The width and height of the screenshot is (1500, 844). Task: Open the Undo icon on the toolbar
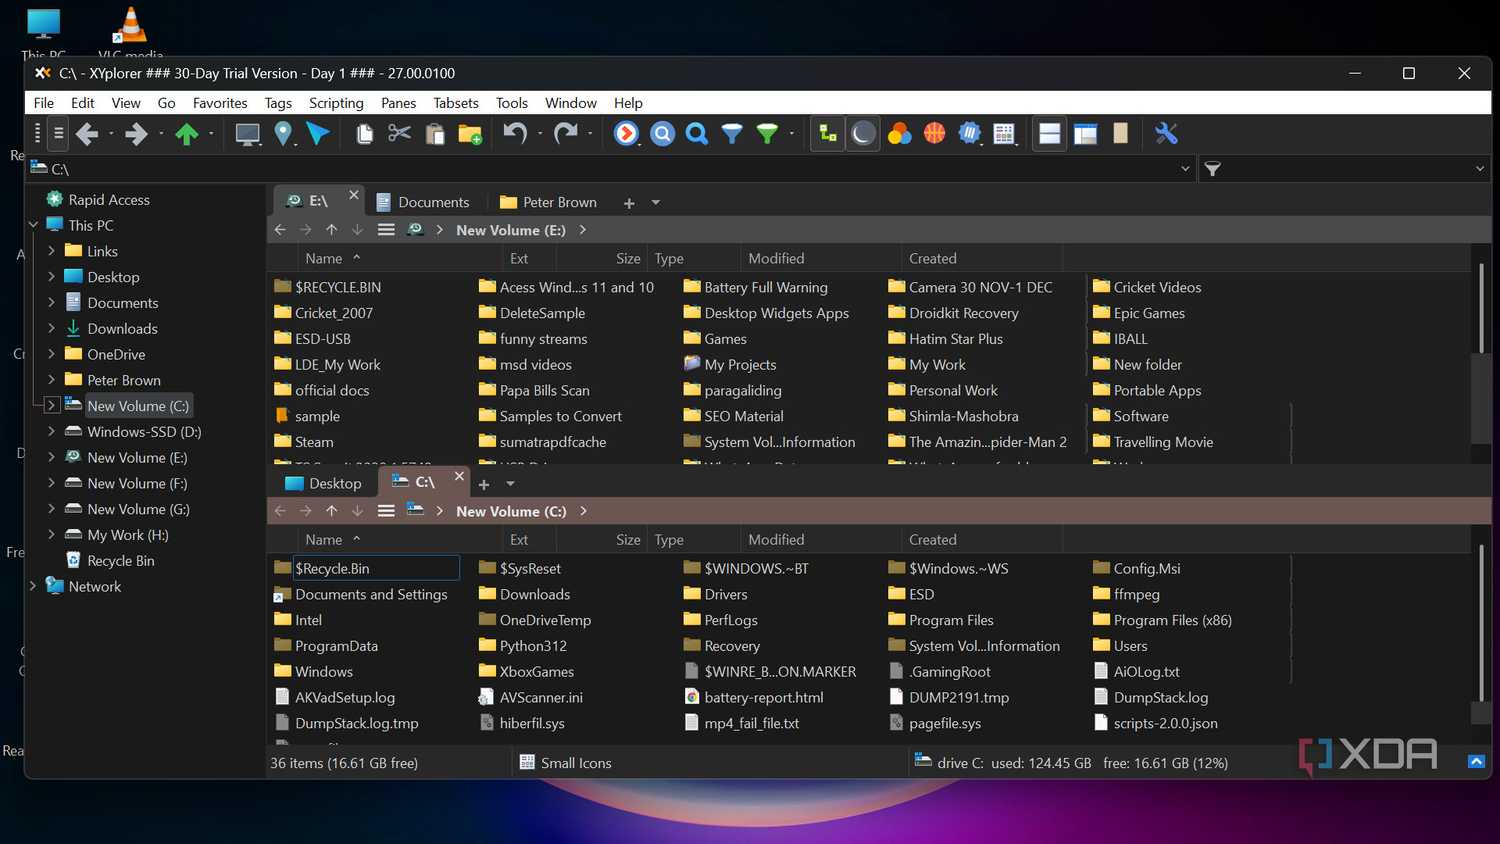click(x=514, y=133)
